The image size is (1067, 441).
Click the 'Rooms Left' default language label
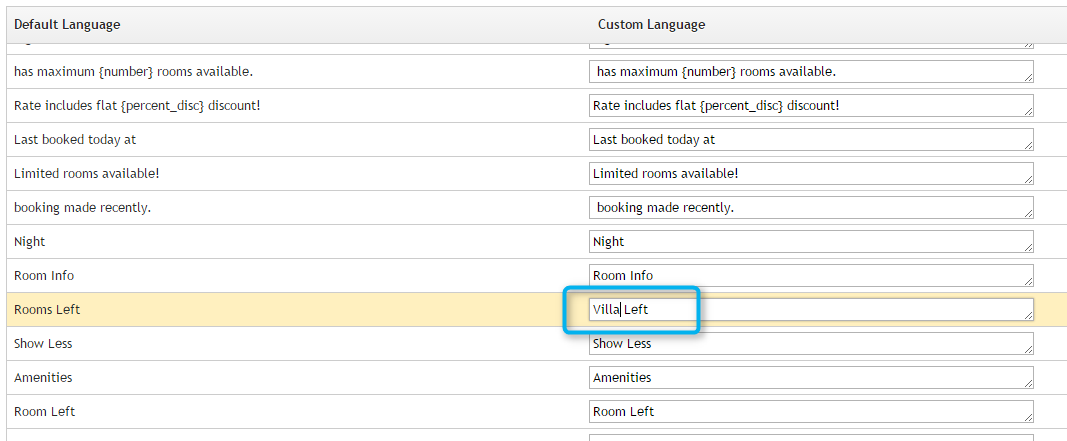[x=47, y=310]
